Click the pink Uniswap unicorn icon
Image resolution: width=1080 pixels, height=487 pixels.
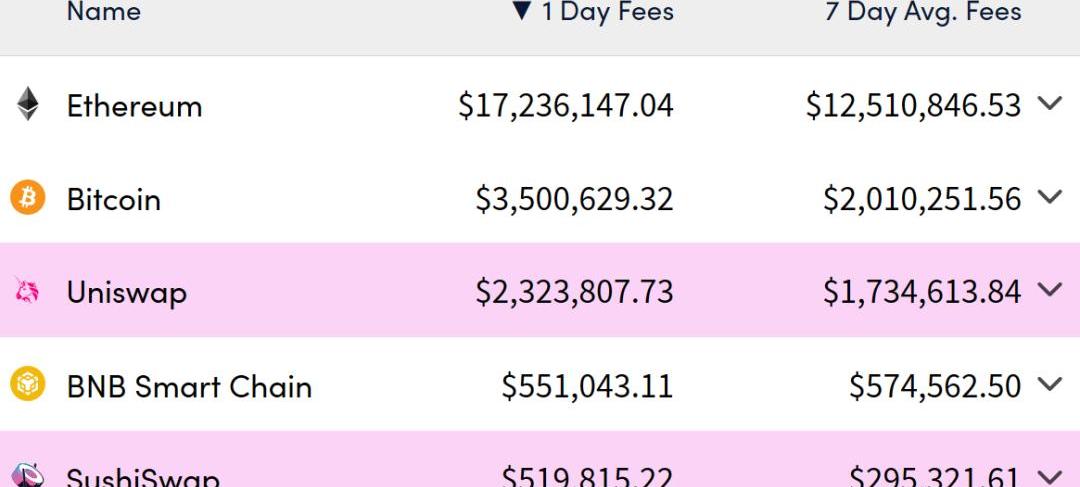28,292
